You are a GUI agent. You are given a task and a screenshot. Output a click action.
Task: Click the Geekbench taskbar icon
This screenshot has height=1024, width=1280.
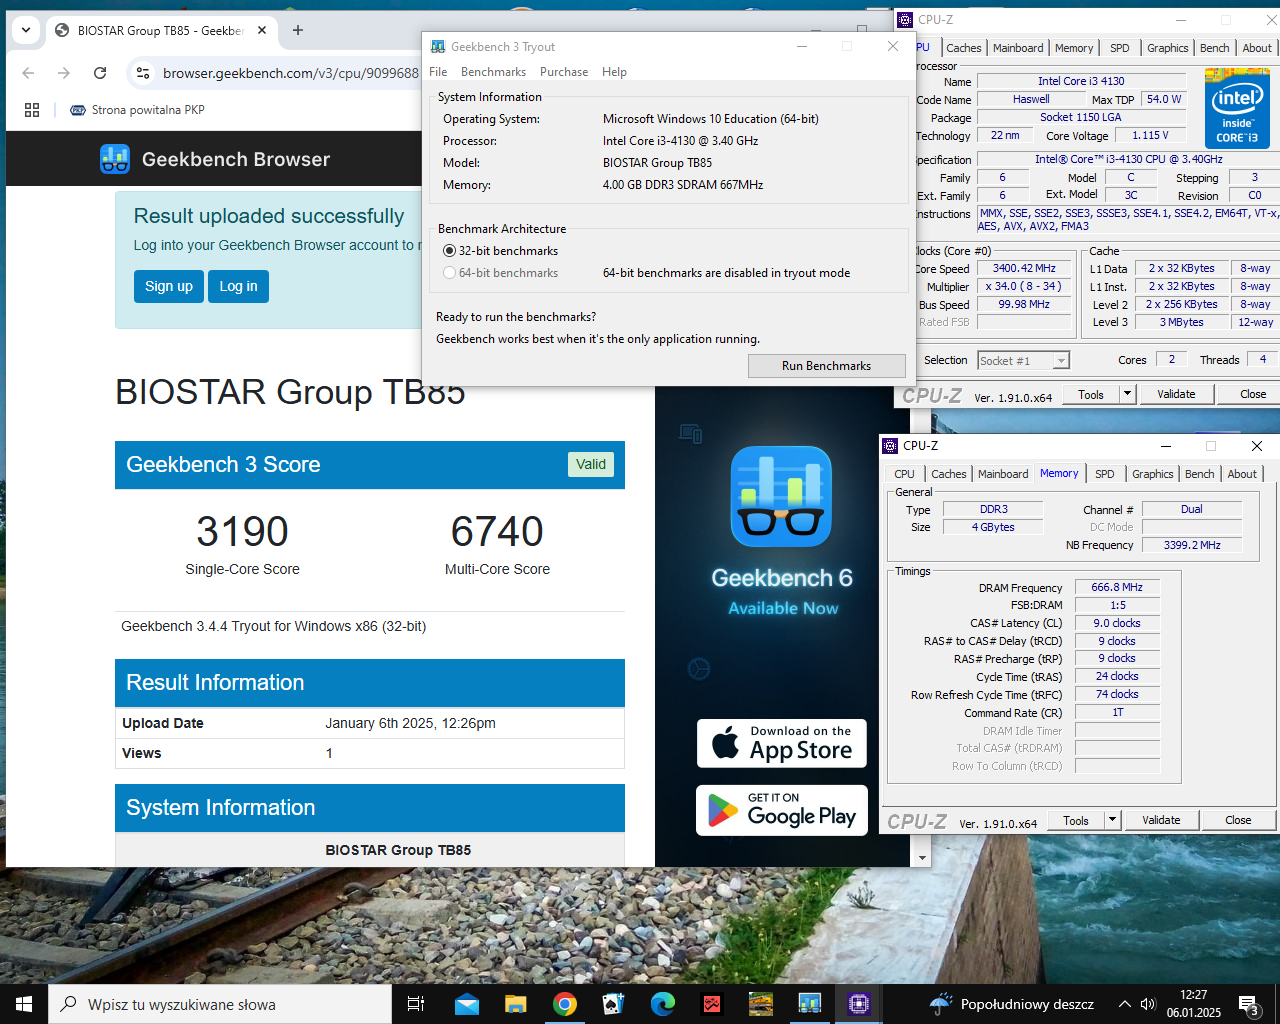(810, 1004)
